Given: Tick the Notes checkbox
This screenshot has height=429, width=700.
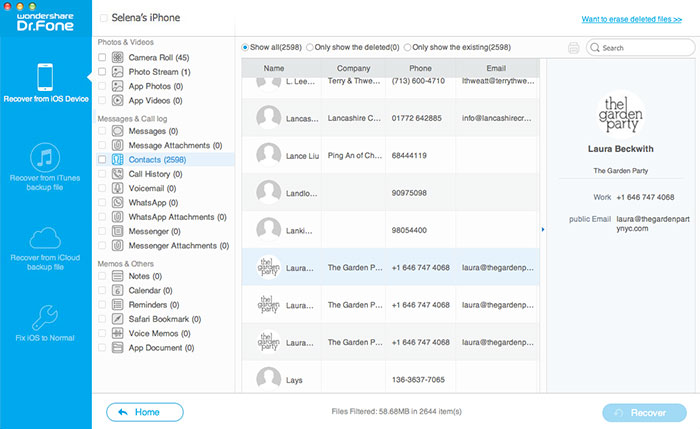Looking at the screenshot, I should pyautogui.click(x=102, y=276).
